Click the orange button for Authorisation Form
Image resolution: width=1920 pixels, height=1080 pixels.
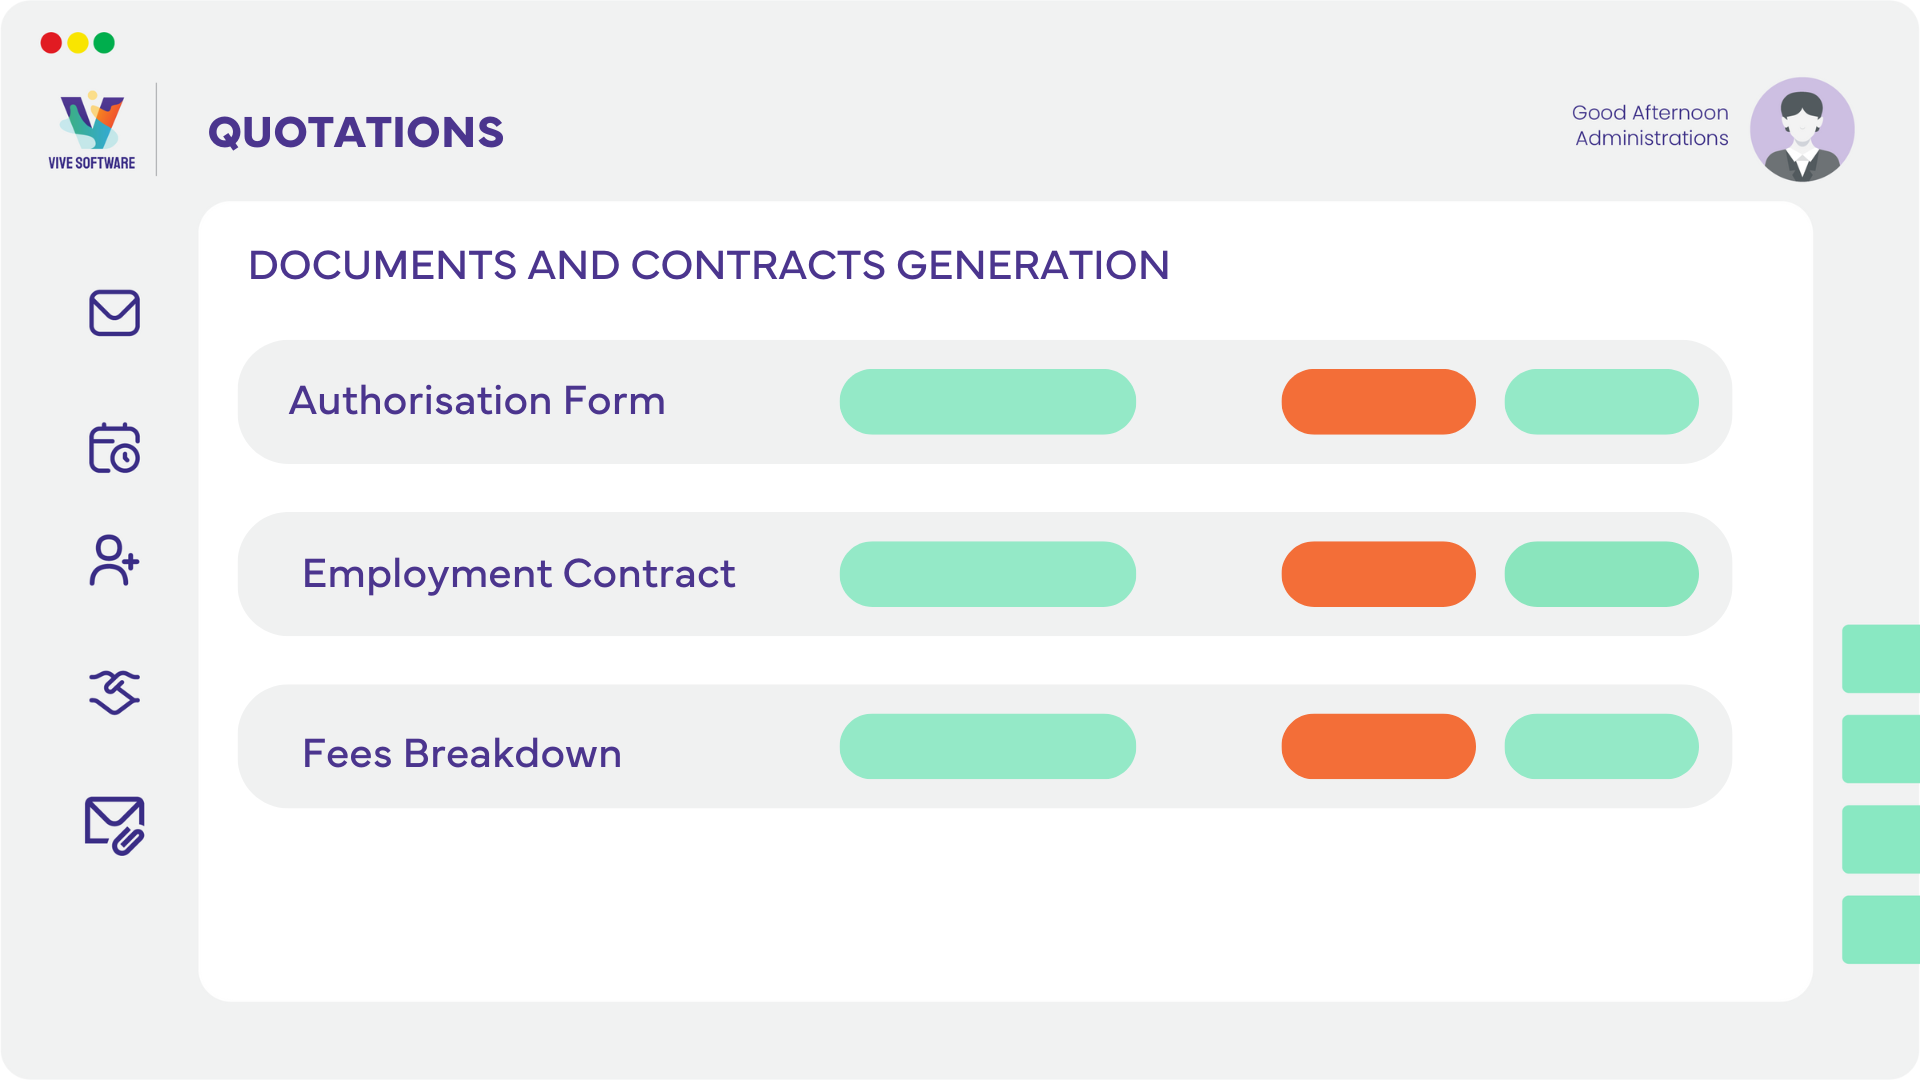point(1378,402)
